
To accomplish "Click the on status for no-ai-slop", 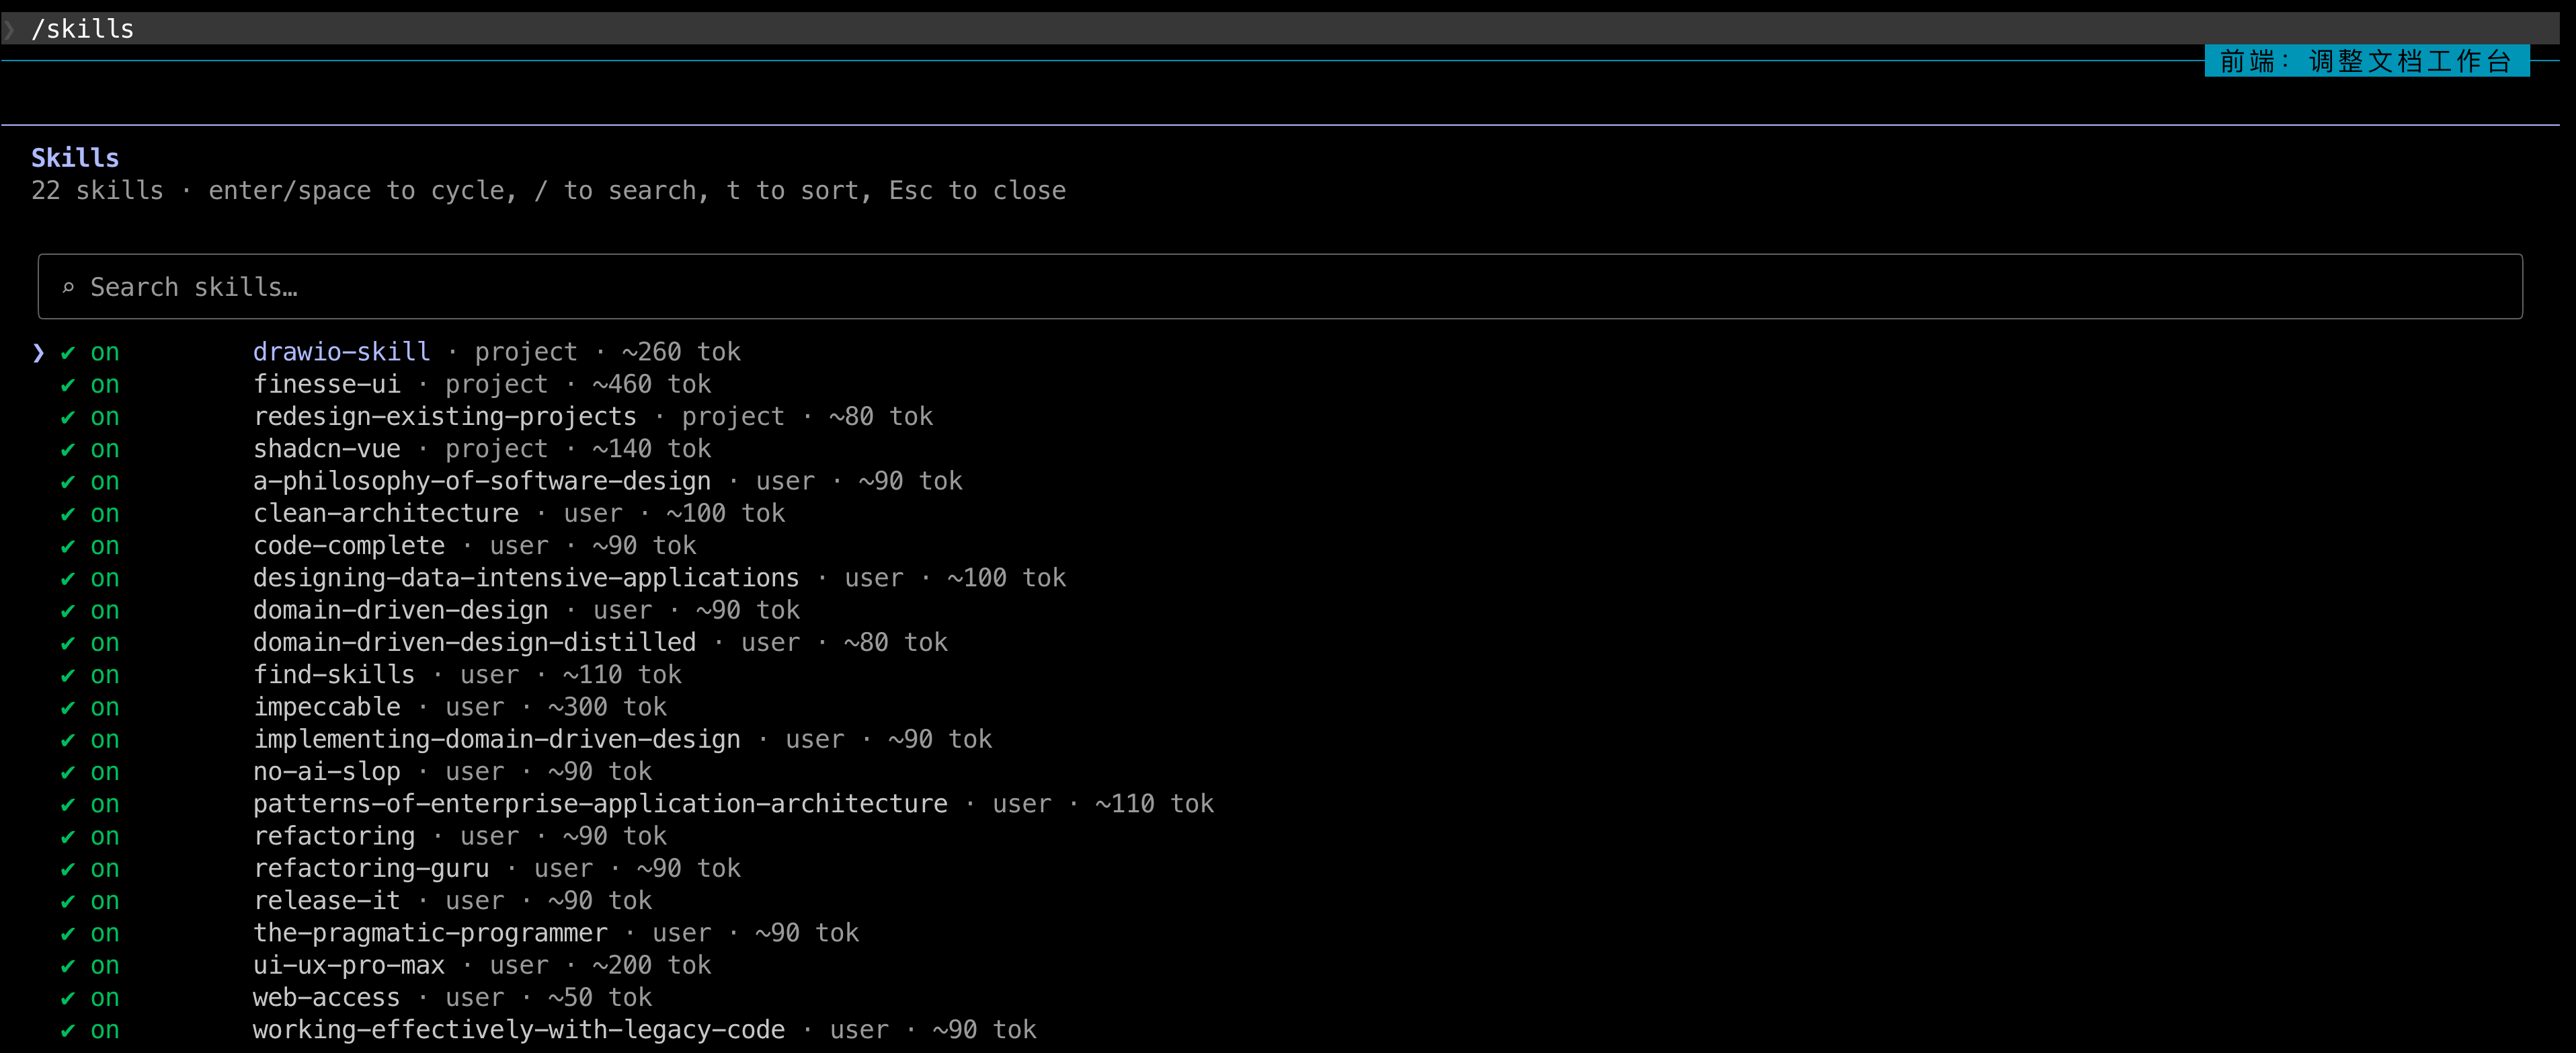I will tap(105, 772).
